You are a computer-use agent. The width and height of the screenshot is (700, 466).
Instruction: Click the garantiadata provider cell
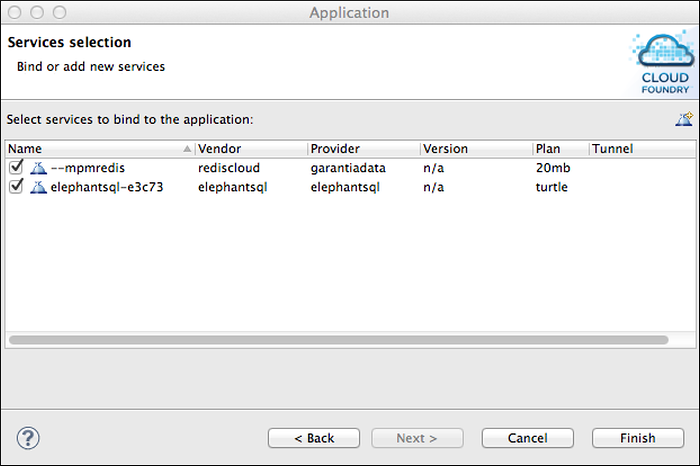tap(348, 168)
